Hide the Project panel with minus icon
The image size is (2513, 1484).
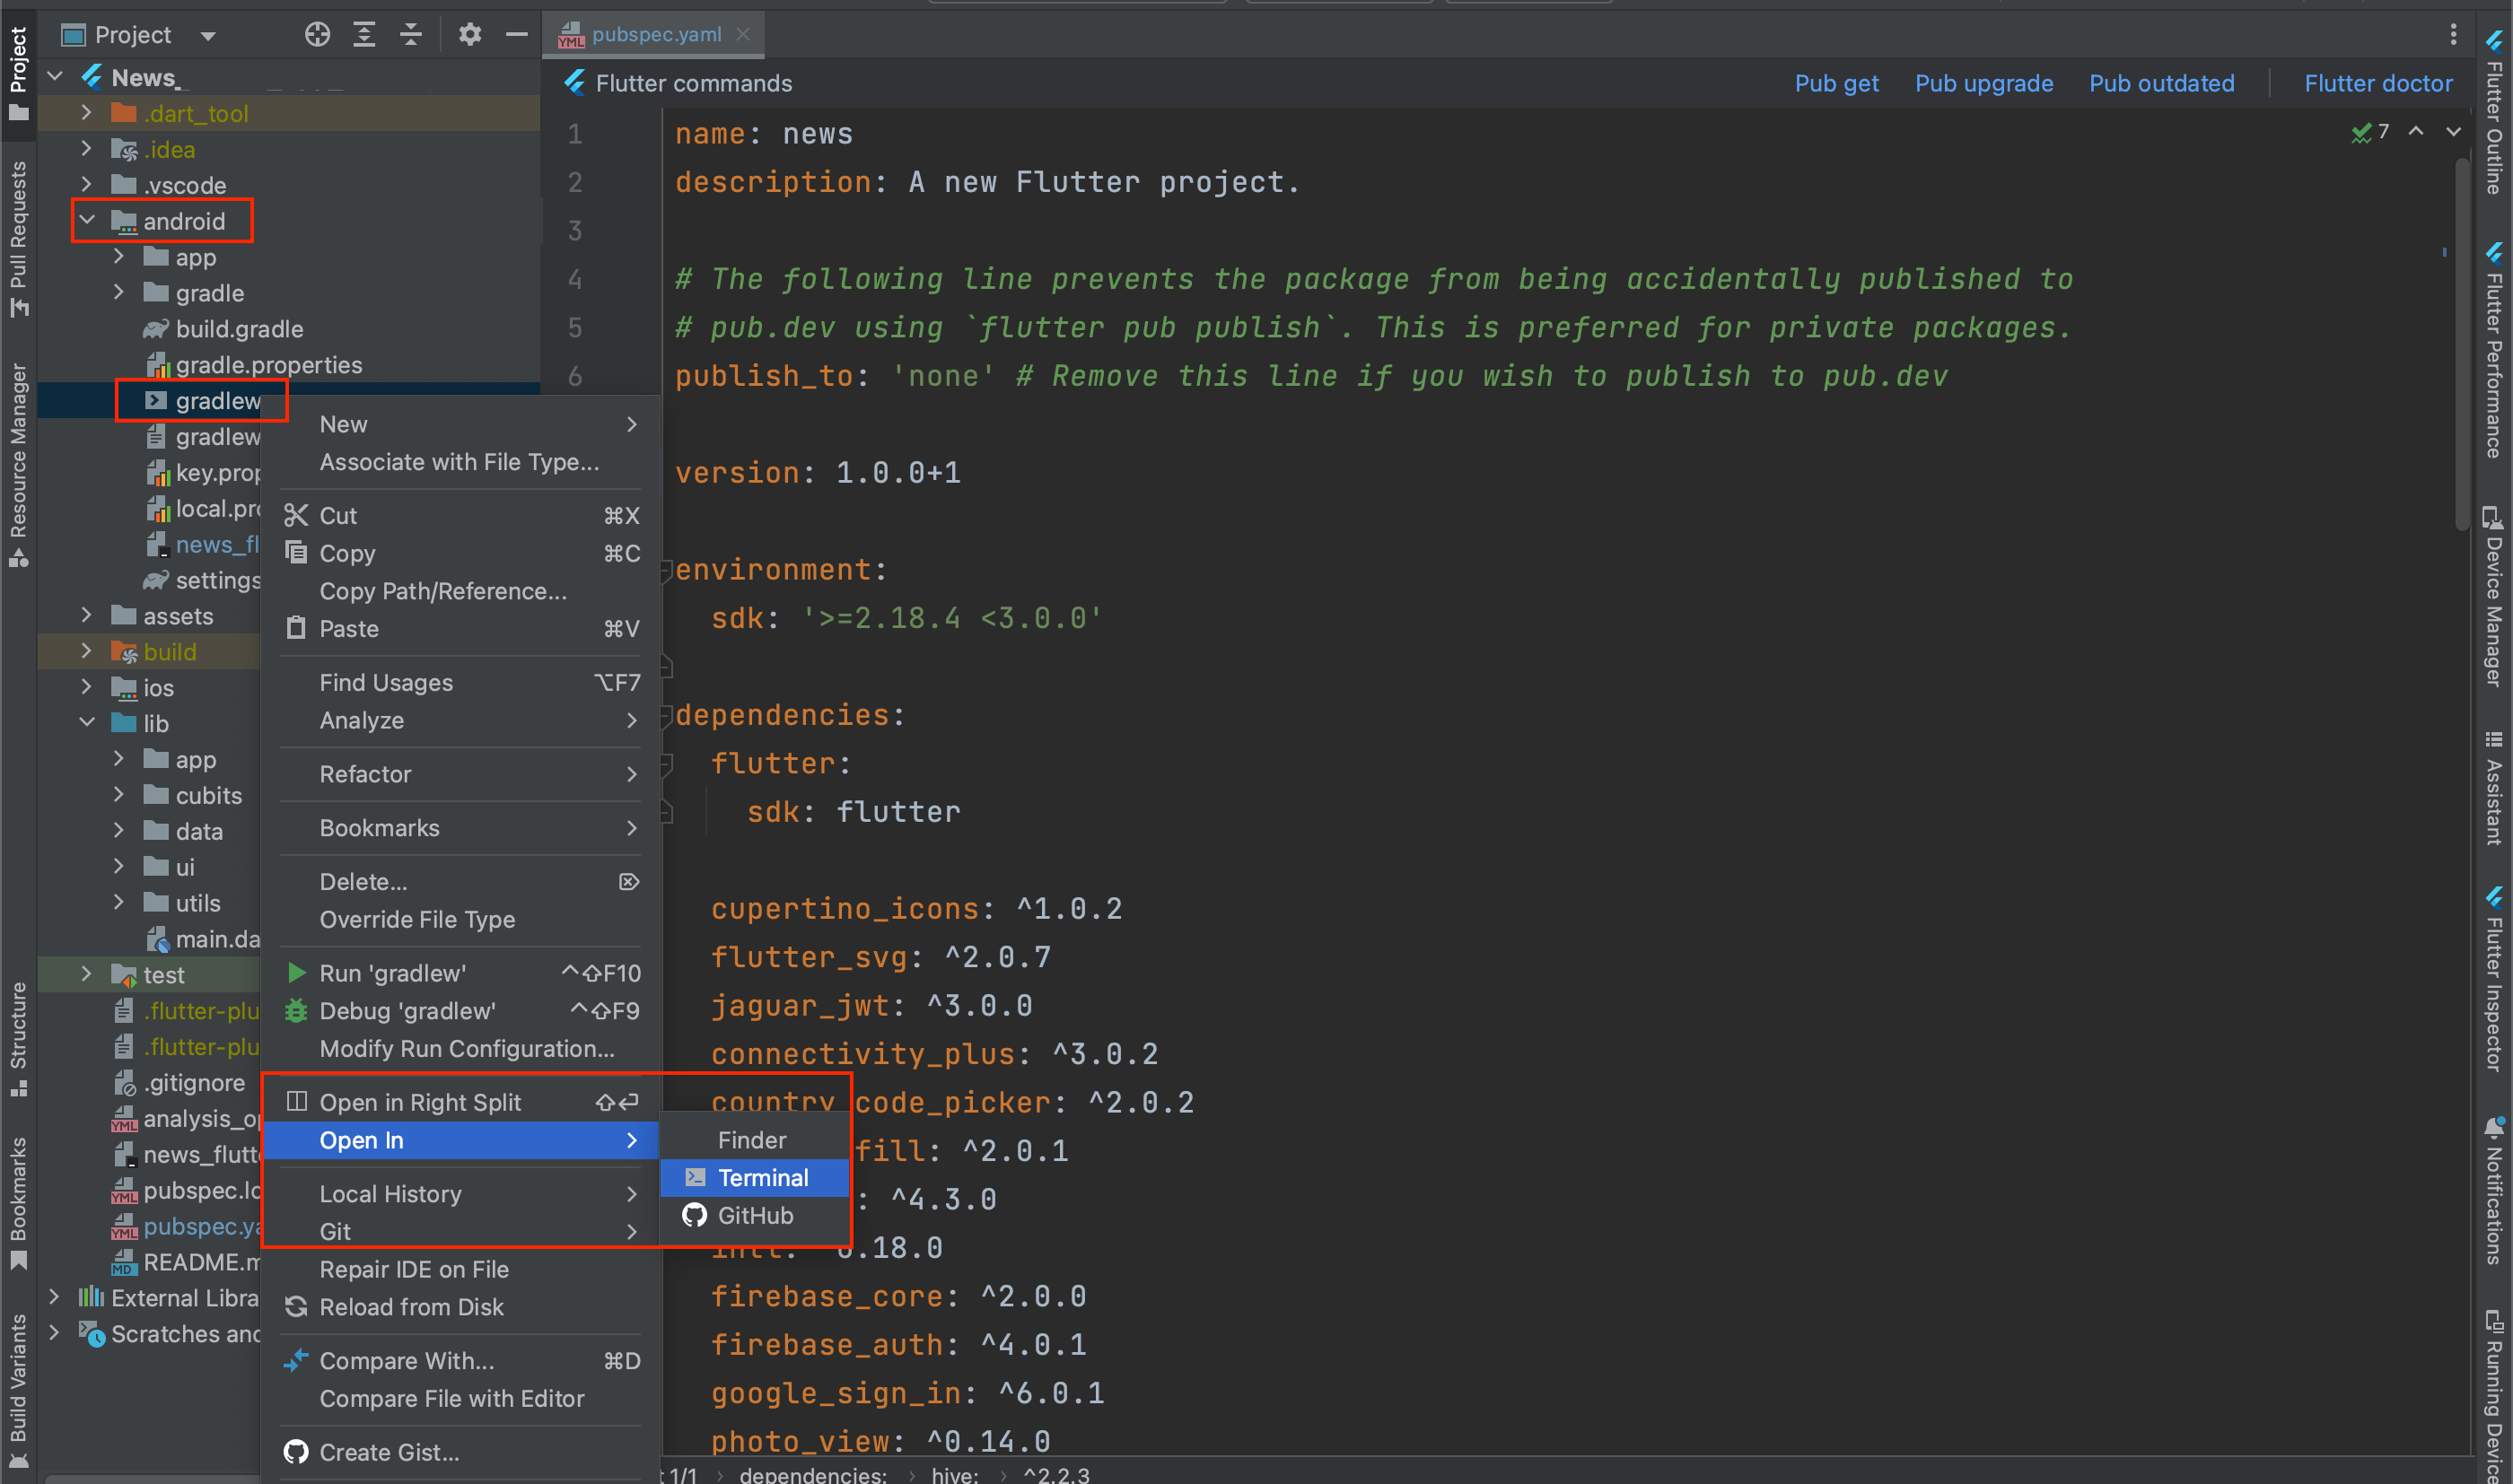click(x=516, y=35)
